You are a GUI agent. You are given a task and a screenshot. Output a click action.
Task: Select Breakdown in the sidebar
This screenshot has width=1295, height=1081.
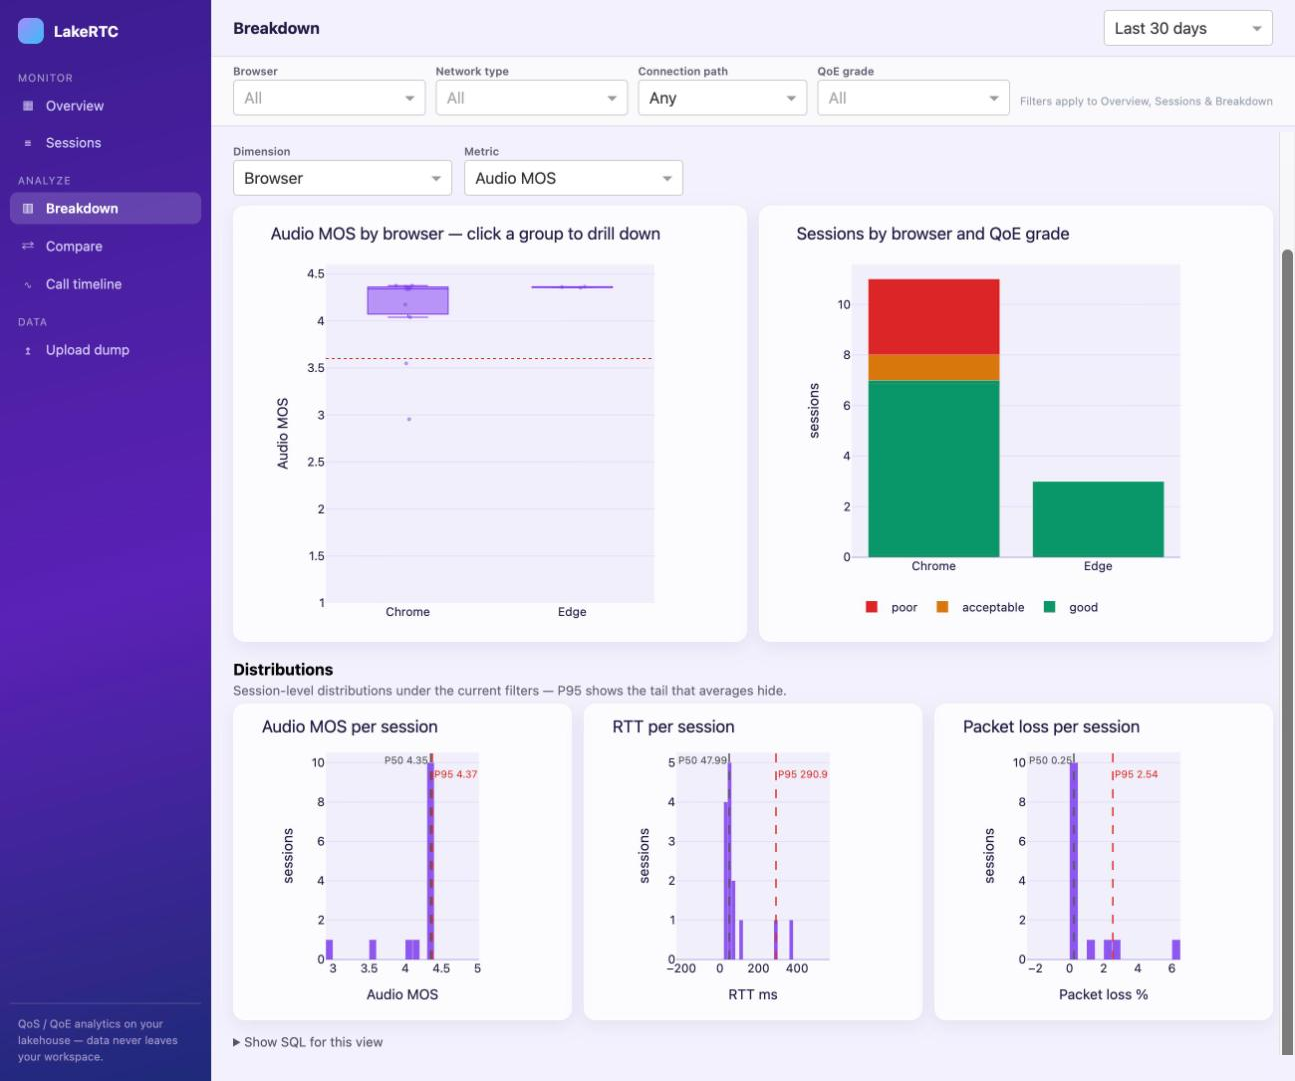pyautogui.click(x=105, y=208)
